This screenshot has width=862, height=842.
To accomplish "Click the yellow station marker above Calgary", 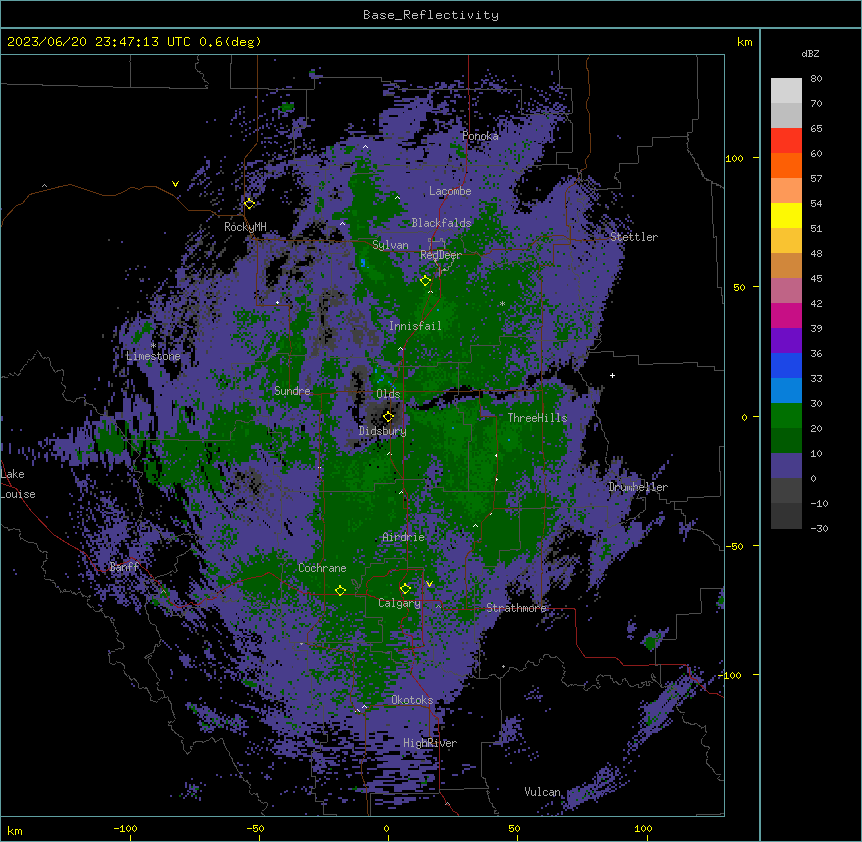I will 405,589.
